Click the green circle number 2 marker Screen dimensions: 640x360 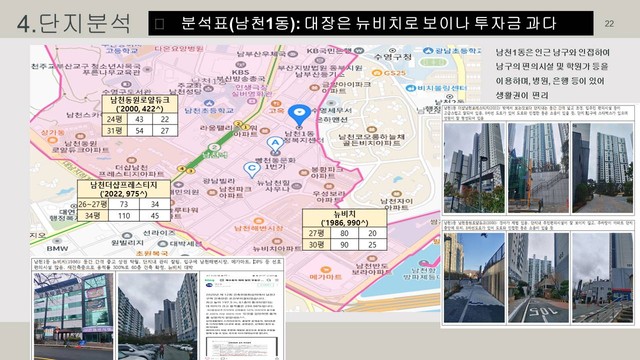[x=214, y=147]
